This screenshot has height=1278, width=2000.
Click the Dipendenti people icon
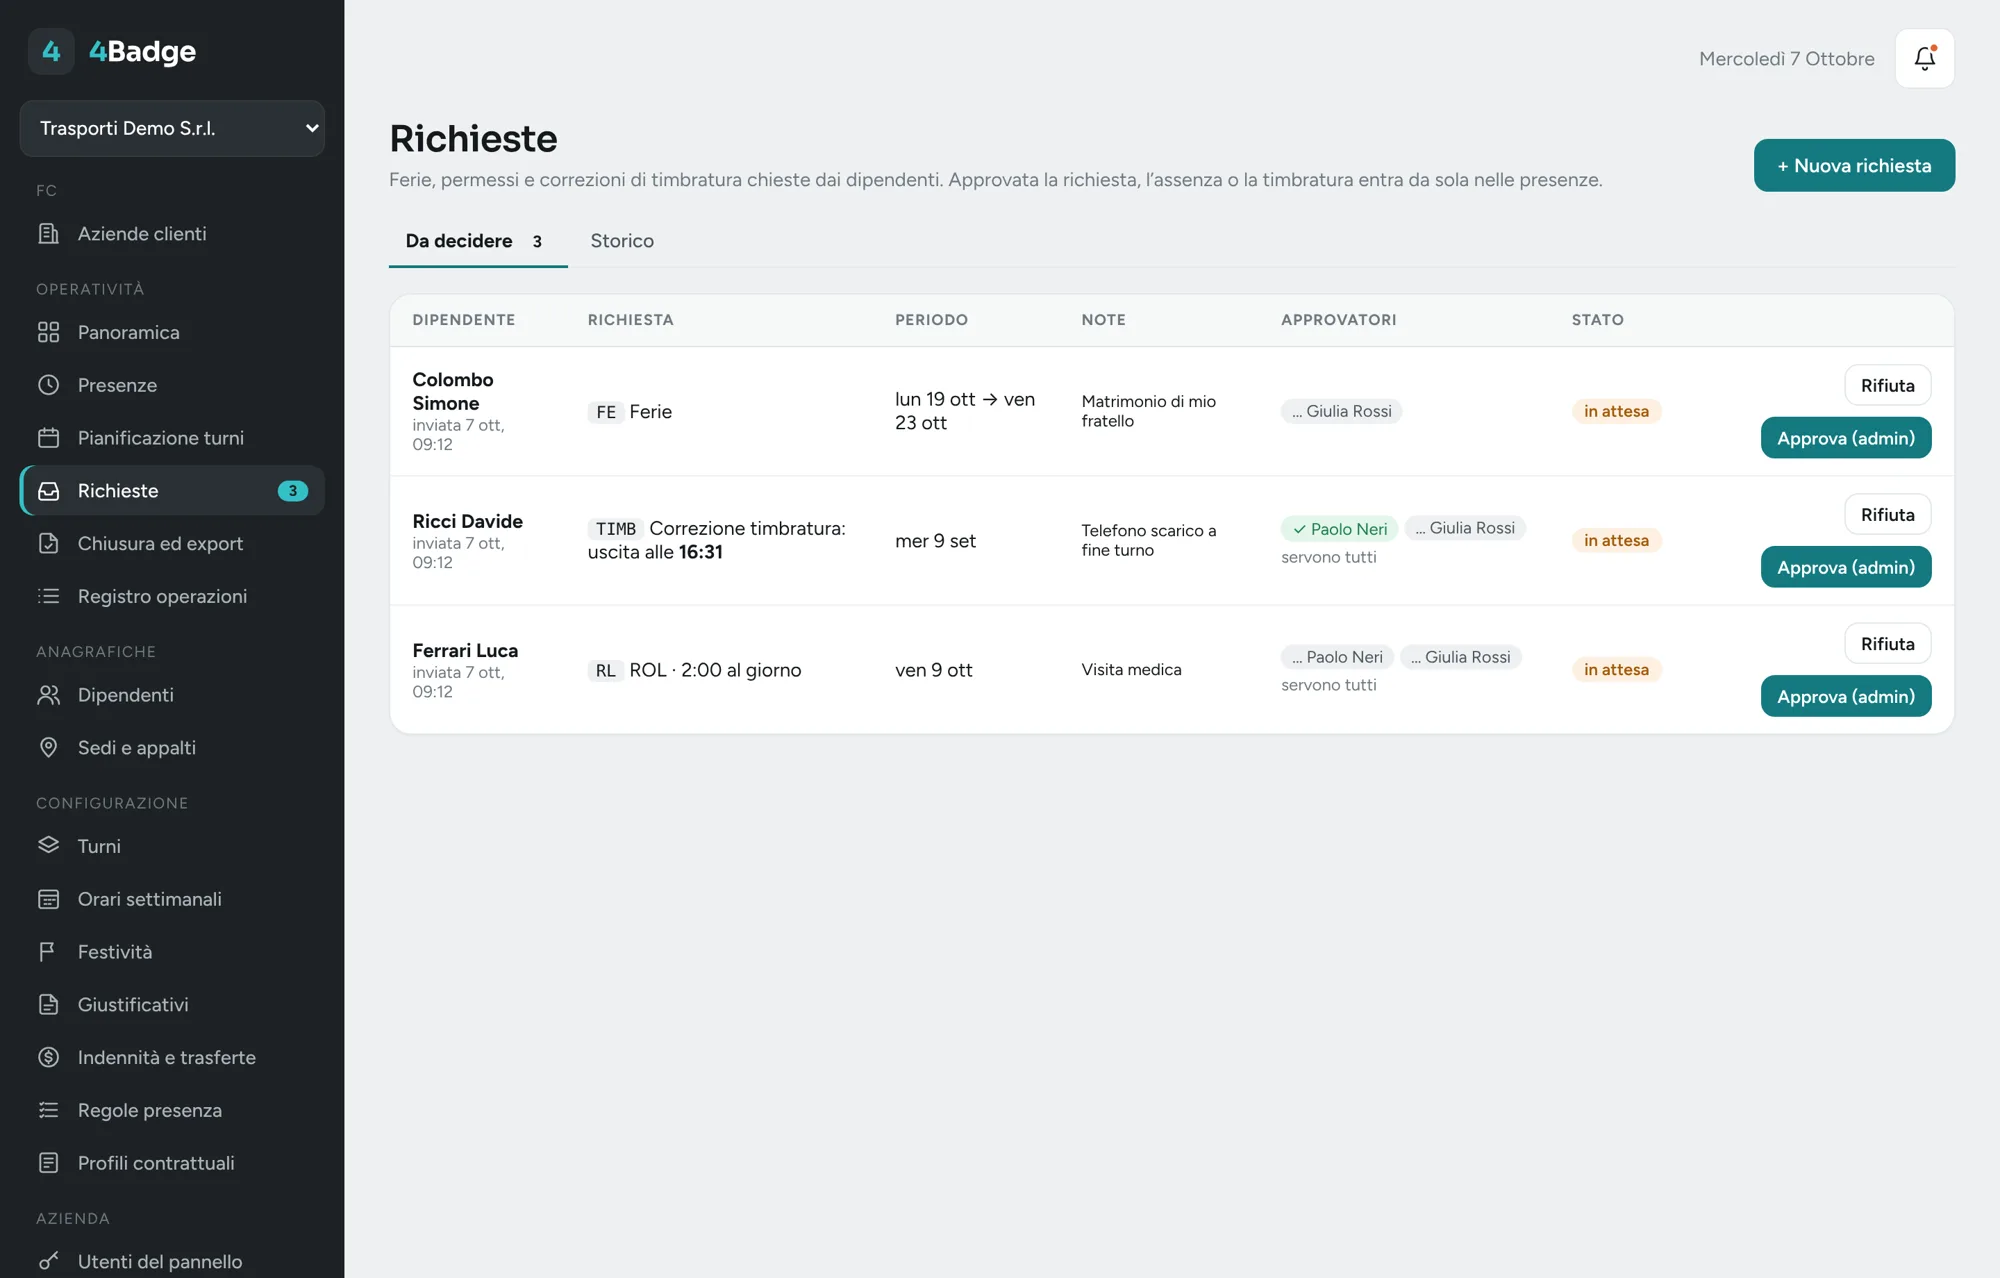(48, 695)
